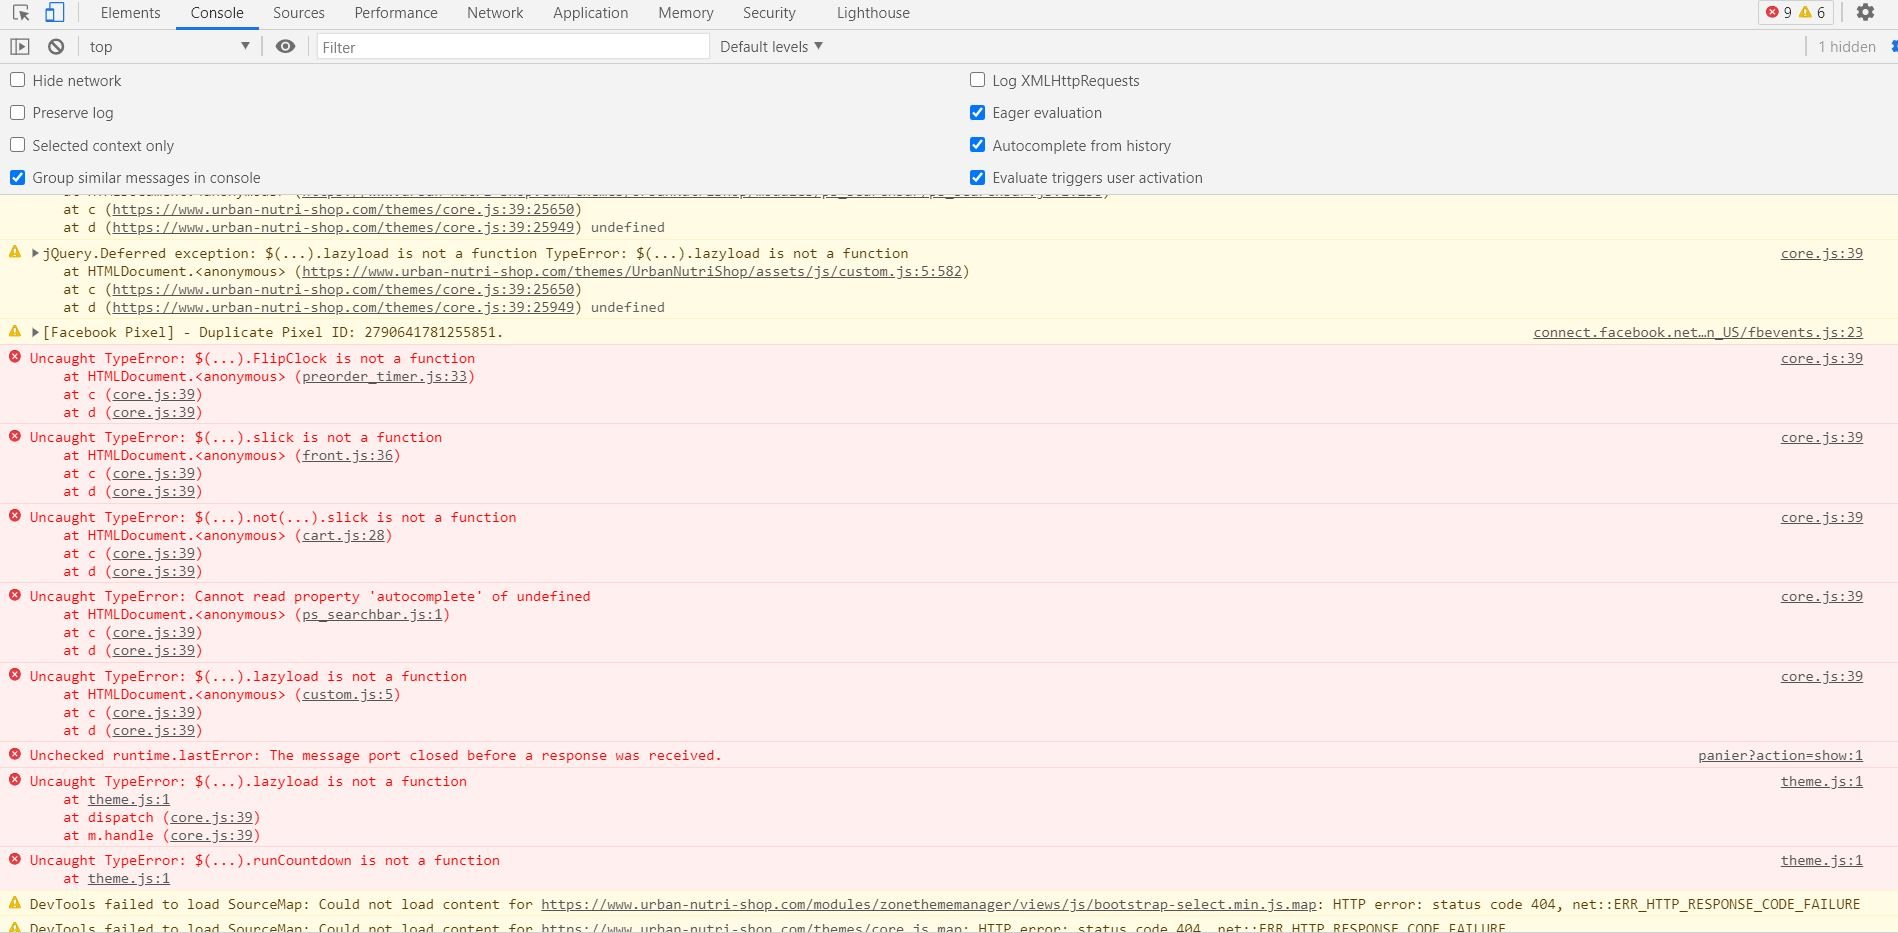Activate the inspect element picker icon
This screenshot has width=1898, height=933.
coord(21,13)
